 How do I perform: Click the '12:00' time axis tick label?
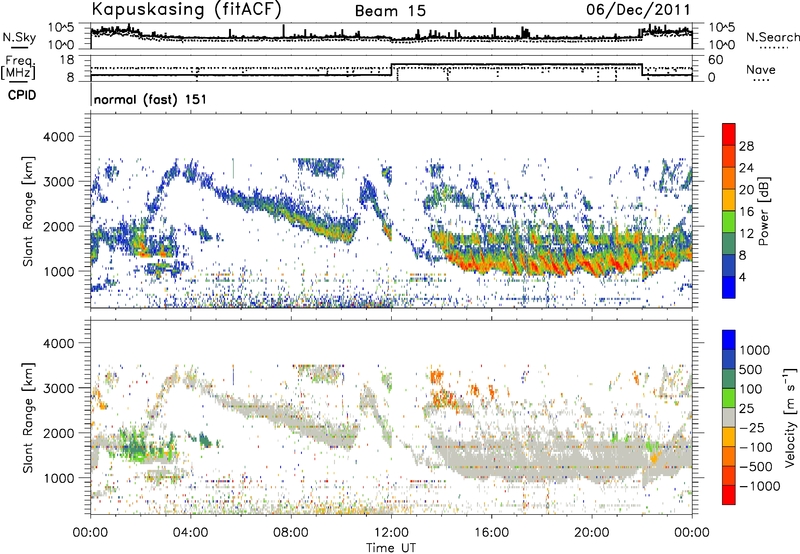(x=391, y=533)
